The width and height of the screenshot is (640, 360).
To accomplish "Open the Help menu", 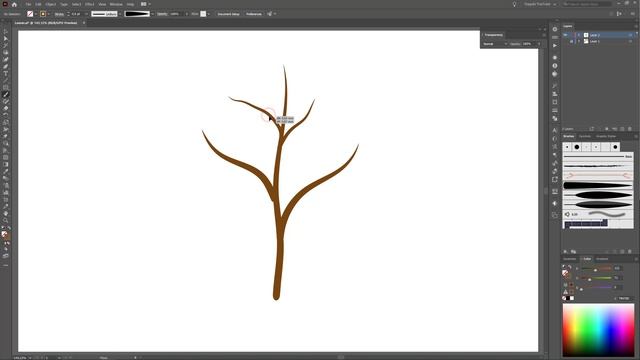I will [x=130, y=4].
